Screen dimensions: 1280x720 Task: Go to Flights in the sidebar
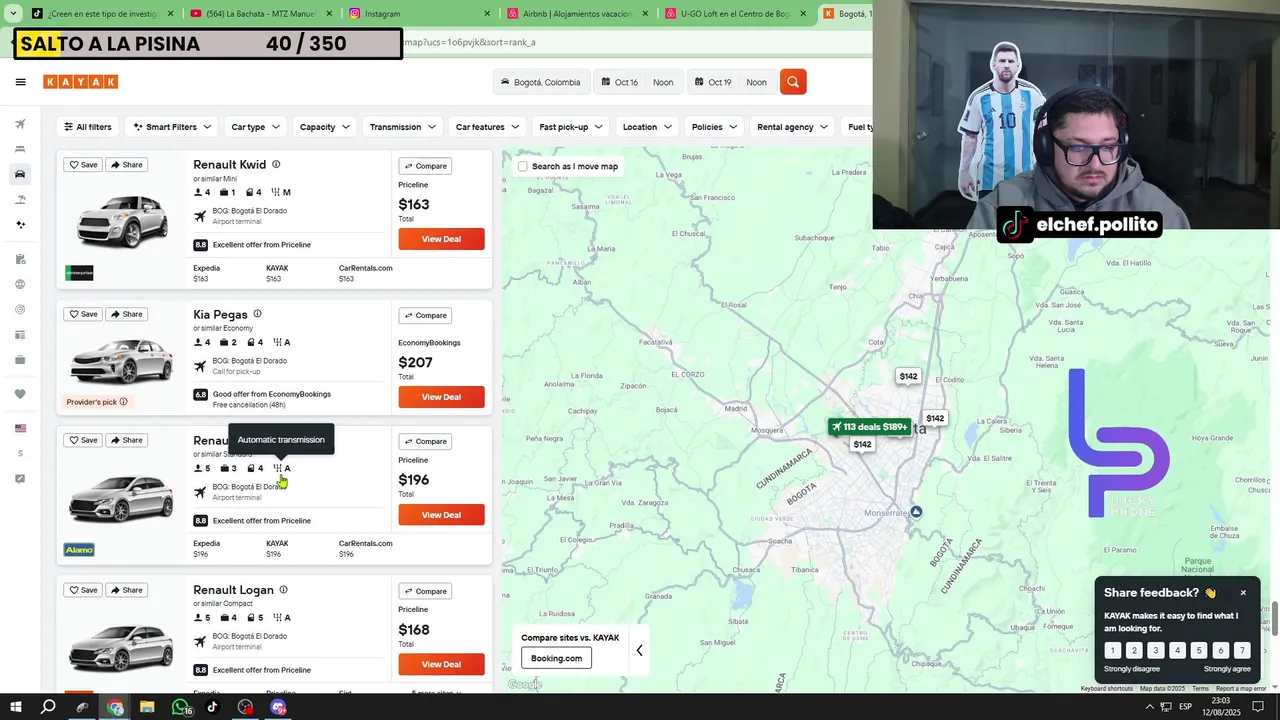point(20,125)
